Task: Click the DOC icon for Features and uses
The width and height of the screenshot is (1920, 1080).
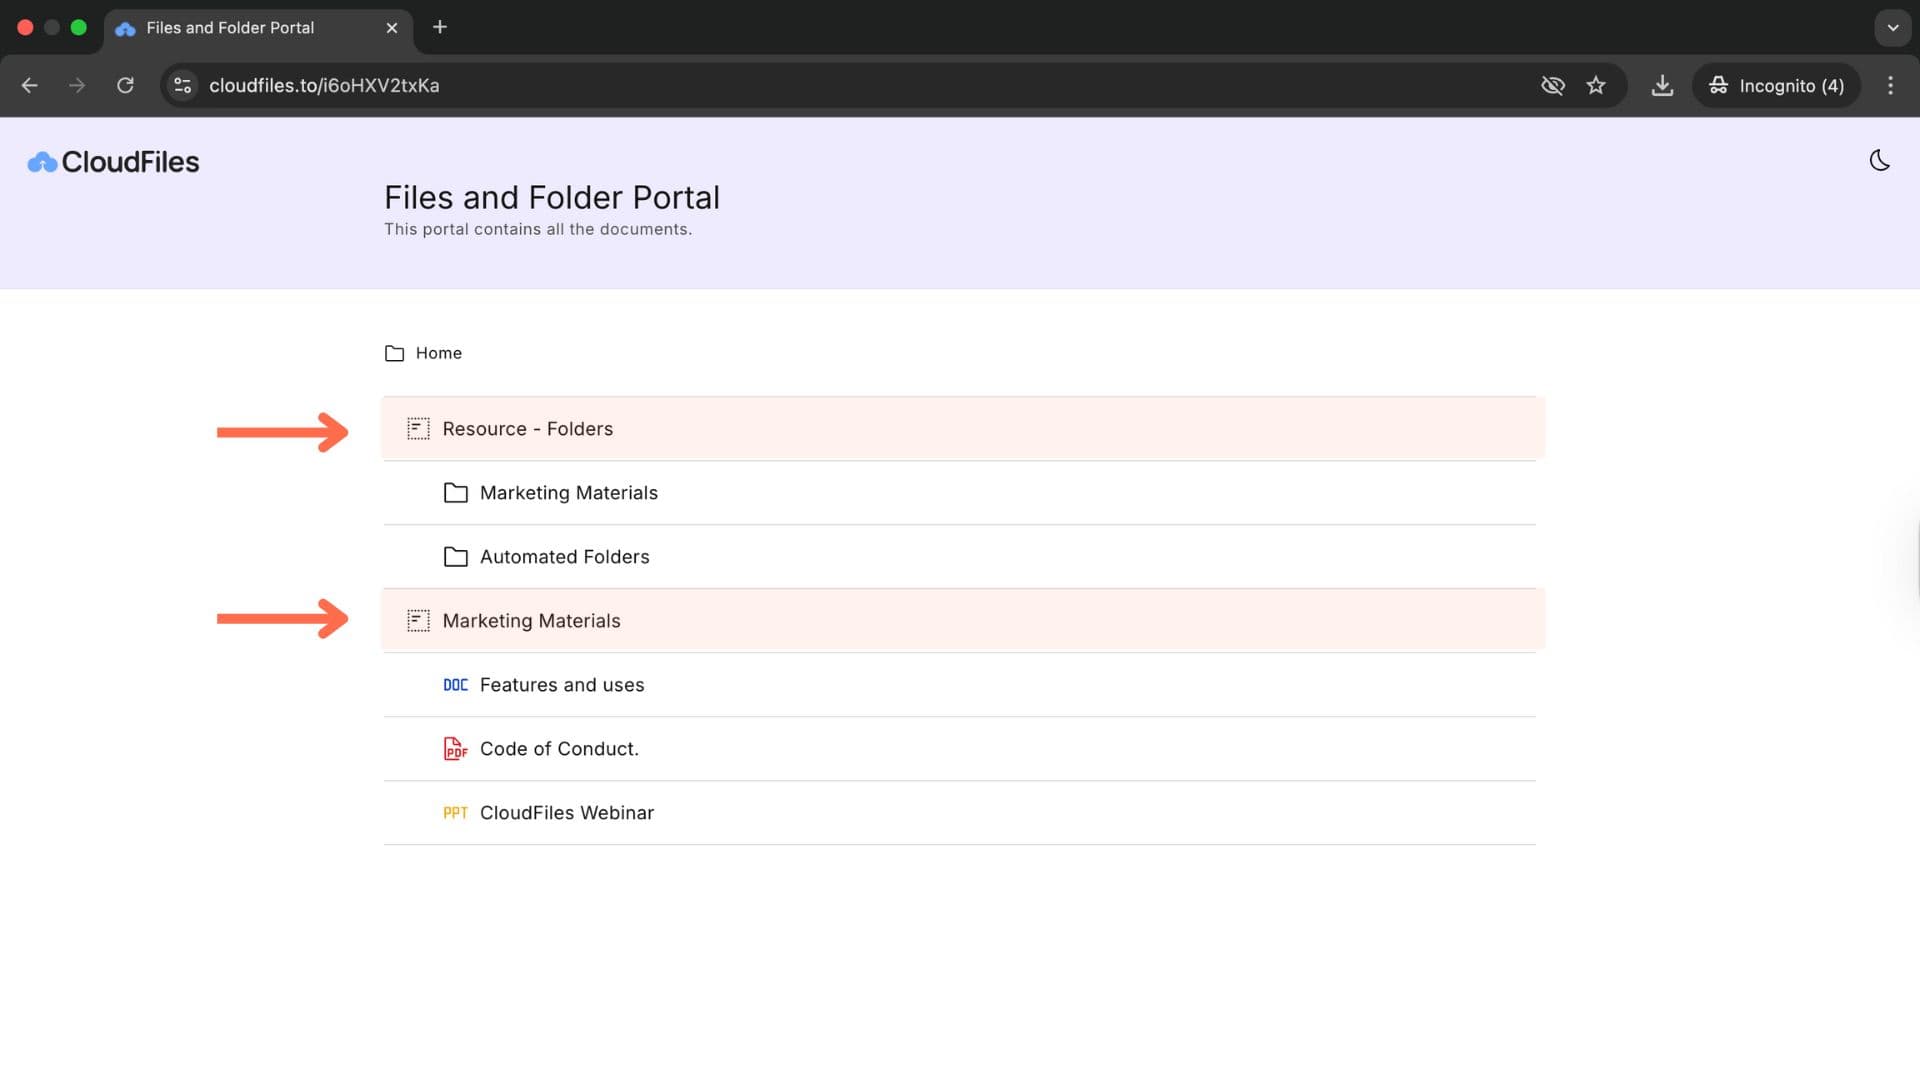Action: click(455, 685)
